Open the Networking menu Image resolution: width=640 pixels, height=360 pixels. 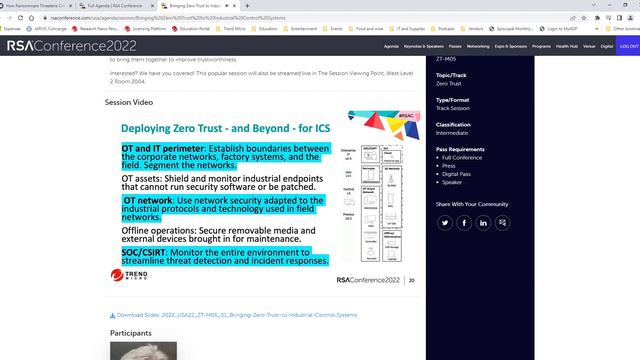[x=478, y=47]
